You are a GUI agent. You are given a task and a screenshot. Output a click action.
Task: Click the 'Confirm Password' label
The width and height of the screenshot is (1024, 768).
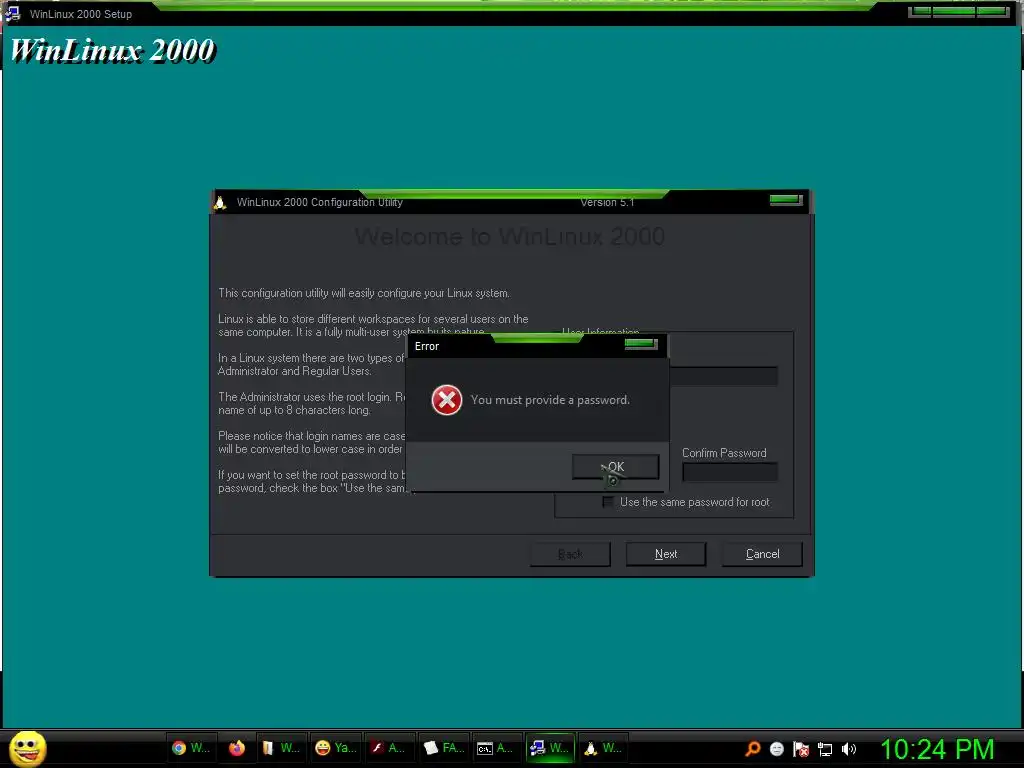724,453
